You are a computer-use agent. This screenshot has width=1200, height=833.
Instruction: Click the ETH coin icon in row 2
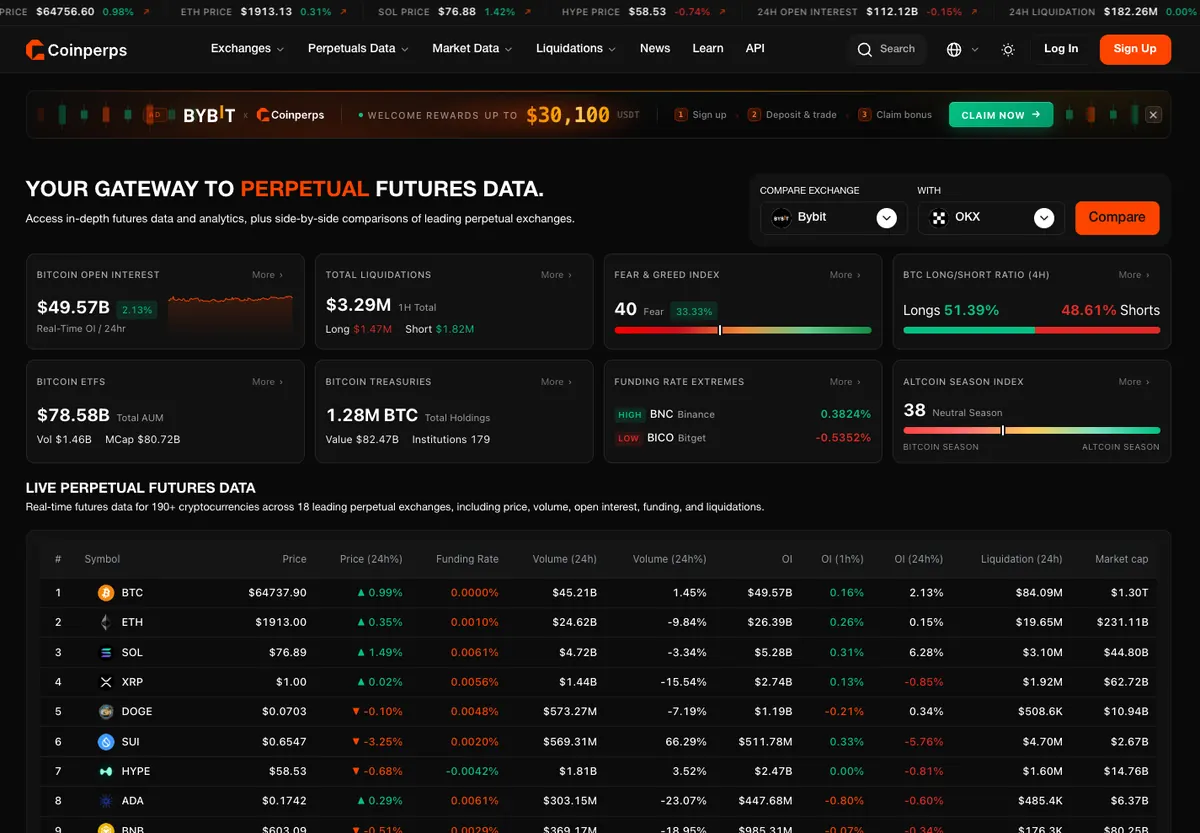[x=106, y=622]
